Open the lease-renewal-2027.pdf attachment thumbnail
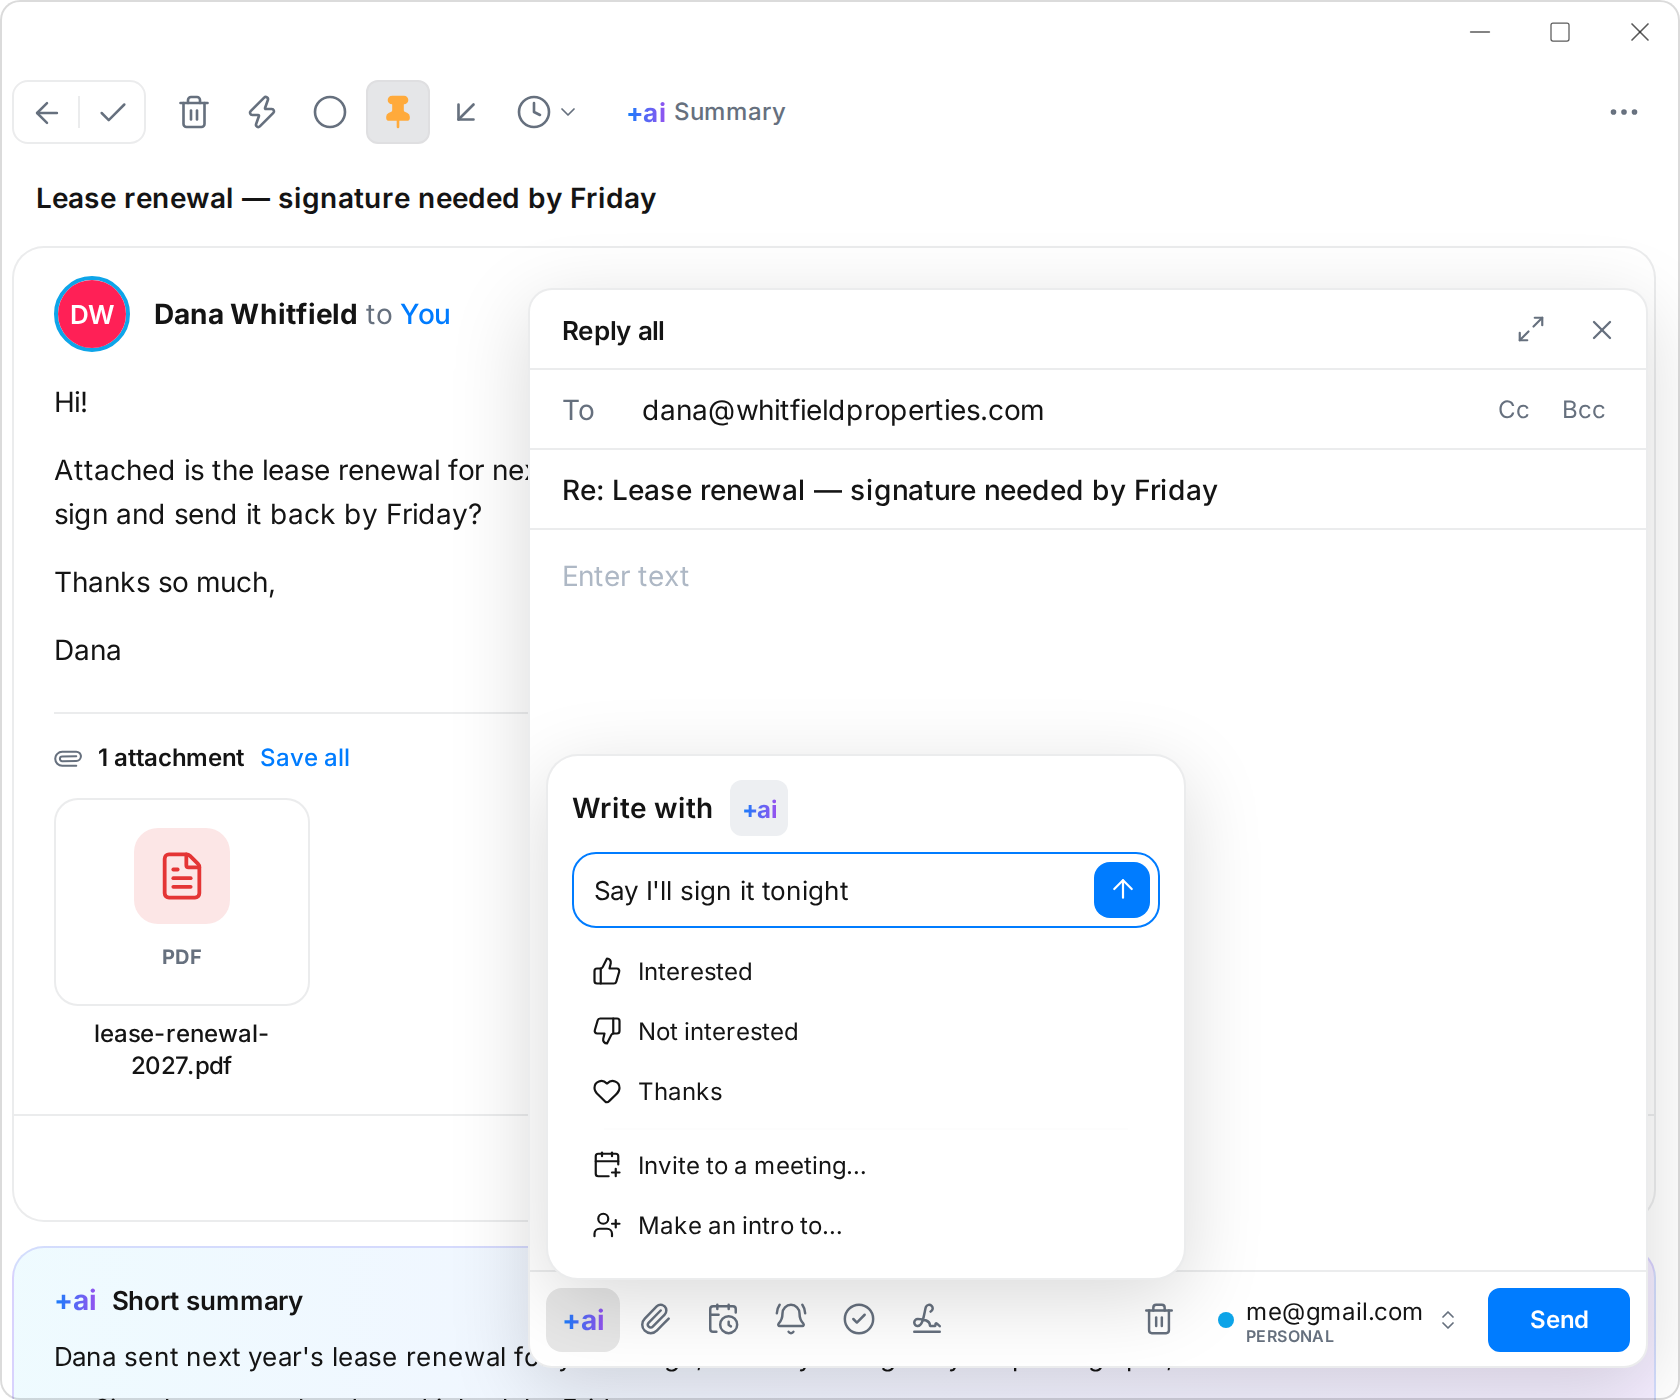Image resolution: width=1680 pixels, height=1400 pixels. coord(182,902)
